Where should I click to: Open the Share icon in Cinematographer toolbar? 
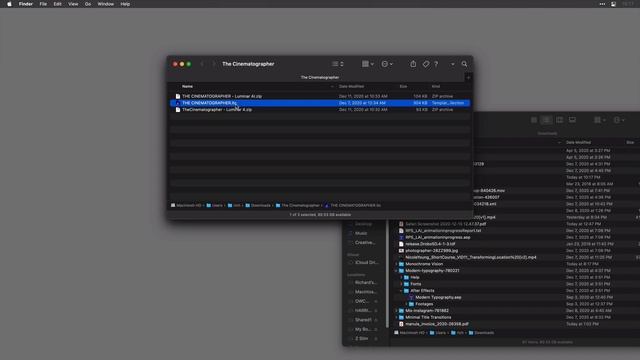click(x=413, y=64)
